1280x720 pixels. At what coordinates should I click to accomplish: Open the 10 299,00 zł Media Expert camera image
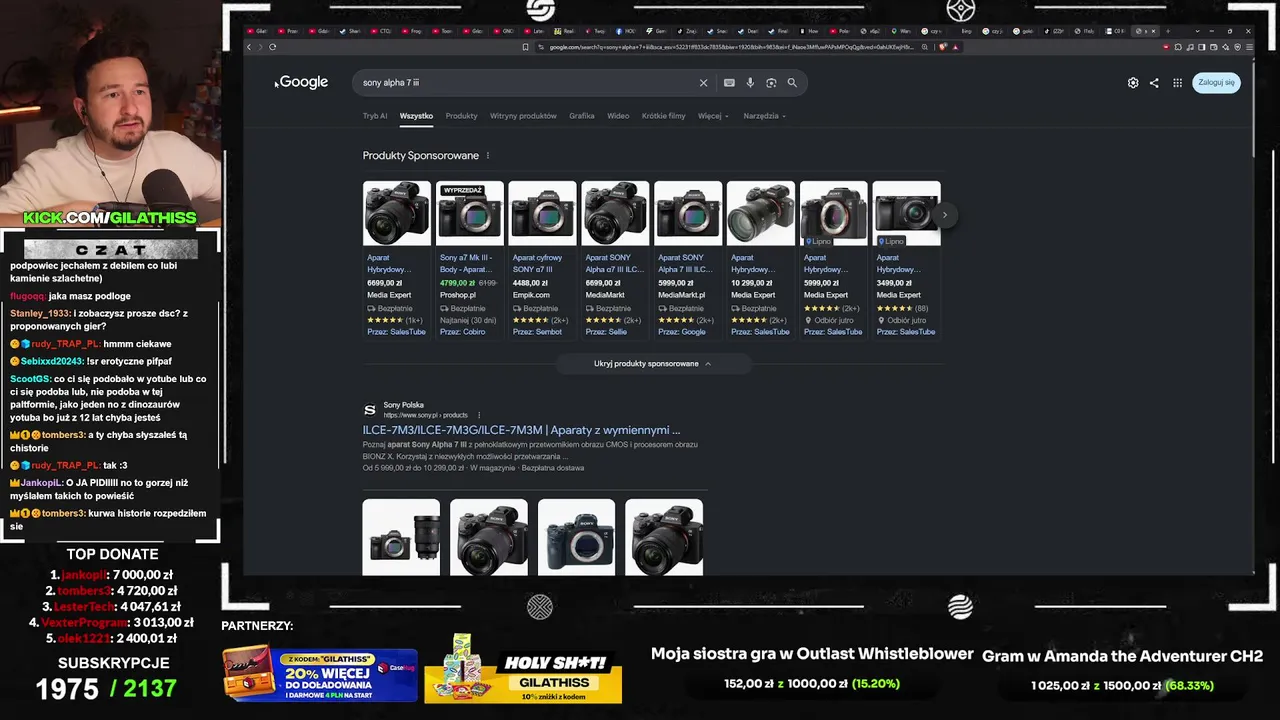click(x=761, y=213)
